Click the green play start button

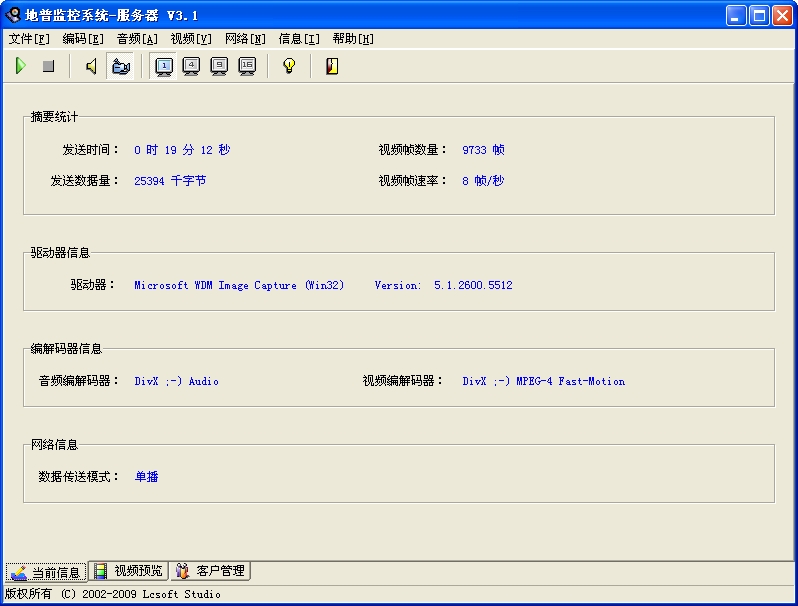20,66
